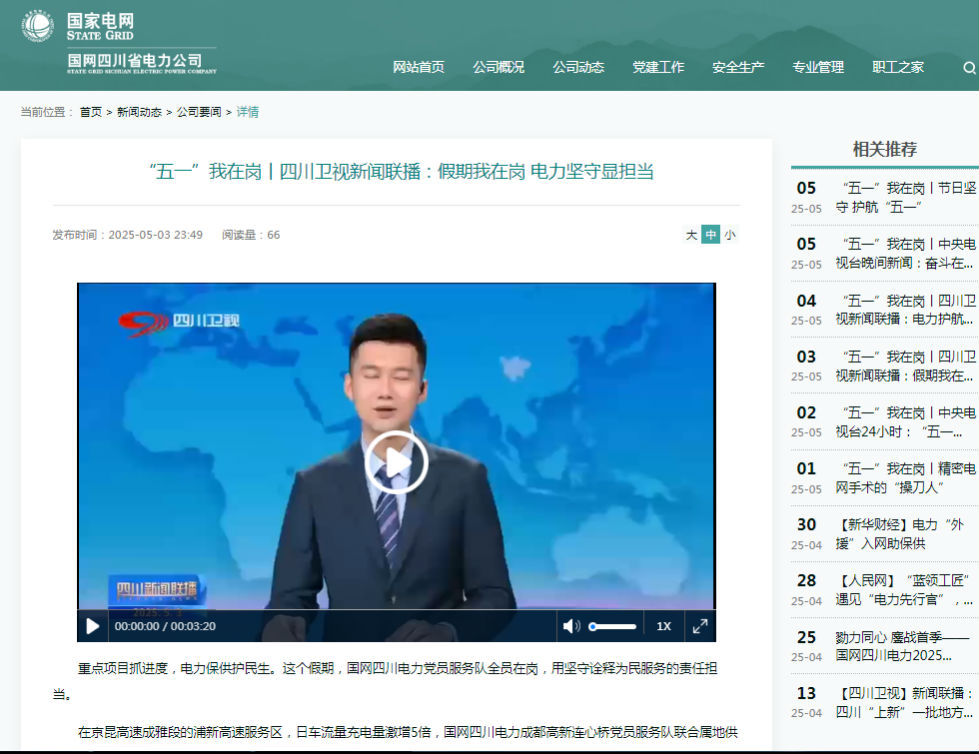979x754 pixels.
Task: Click the article title 假期我在岗 电力坚守显担当
Action: 401,171
